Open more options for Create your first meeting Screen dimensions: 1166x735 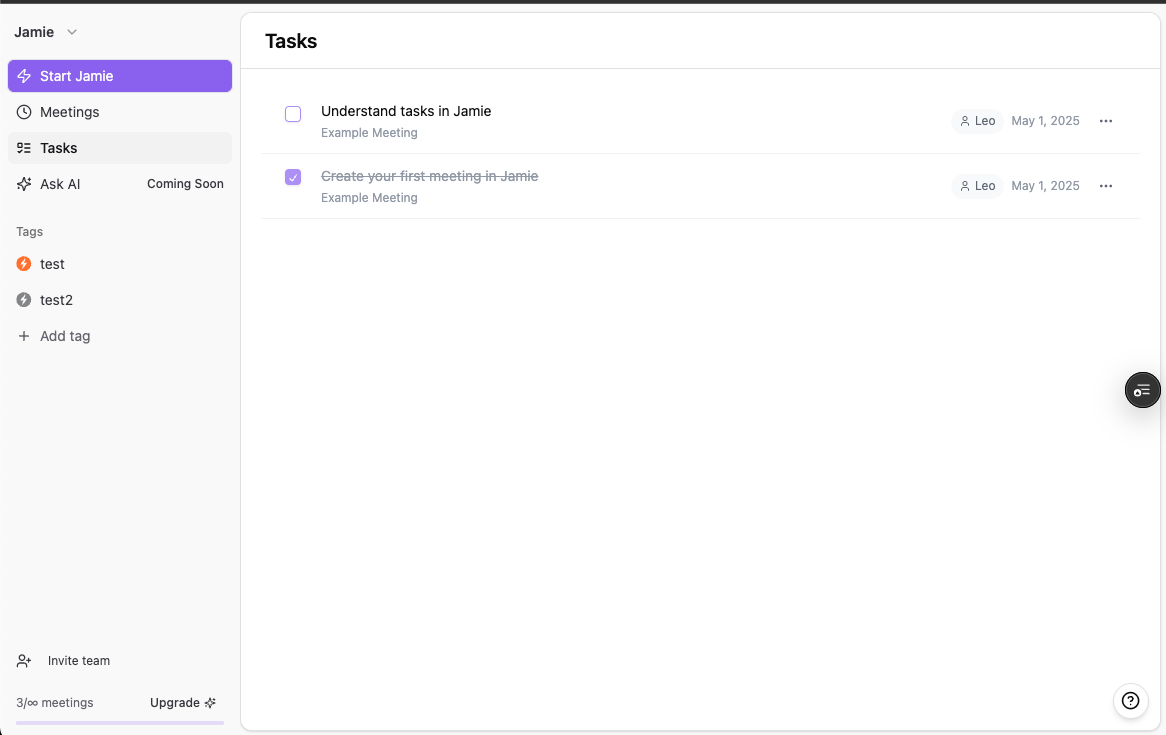[x=1106, y=186]
